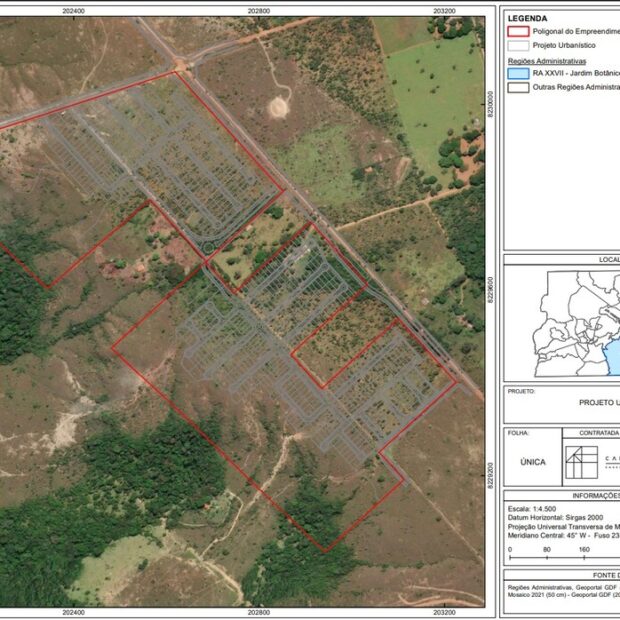Click the Escala 1:4.500 text

531,508
